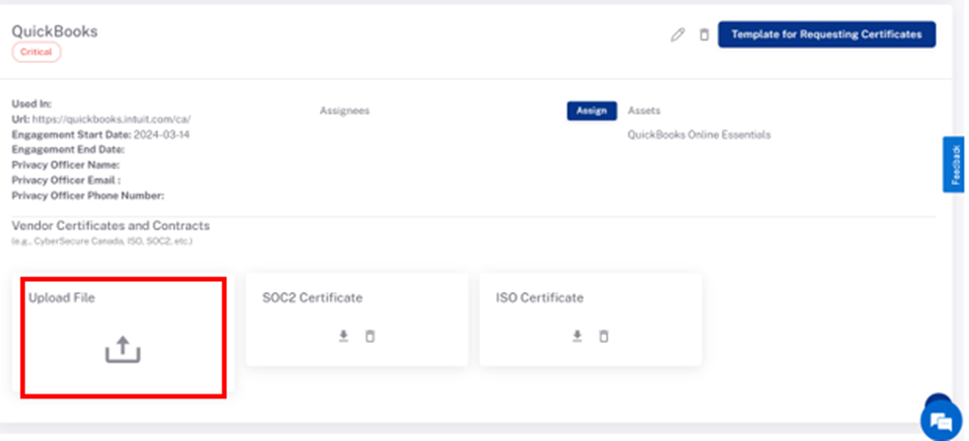This screenshot has width=969, height=441.
Task: Click the QuickBooks vendor heading
Action: click(x=54, y=32)
